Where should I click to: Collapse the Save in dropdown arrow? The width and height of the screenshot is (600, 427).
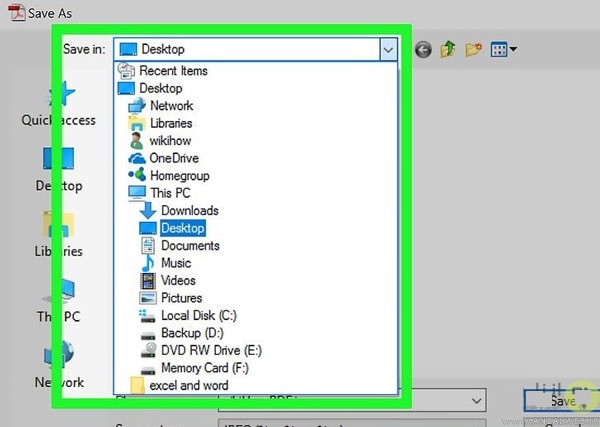point(388,49)
